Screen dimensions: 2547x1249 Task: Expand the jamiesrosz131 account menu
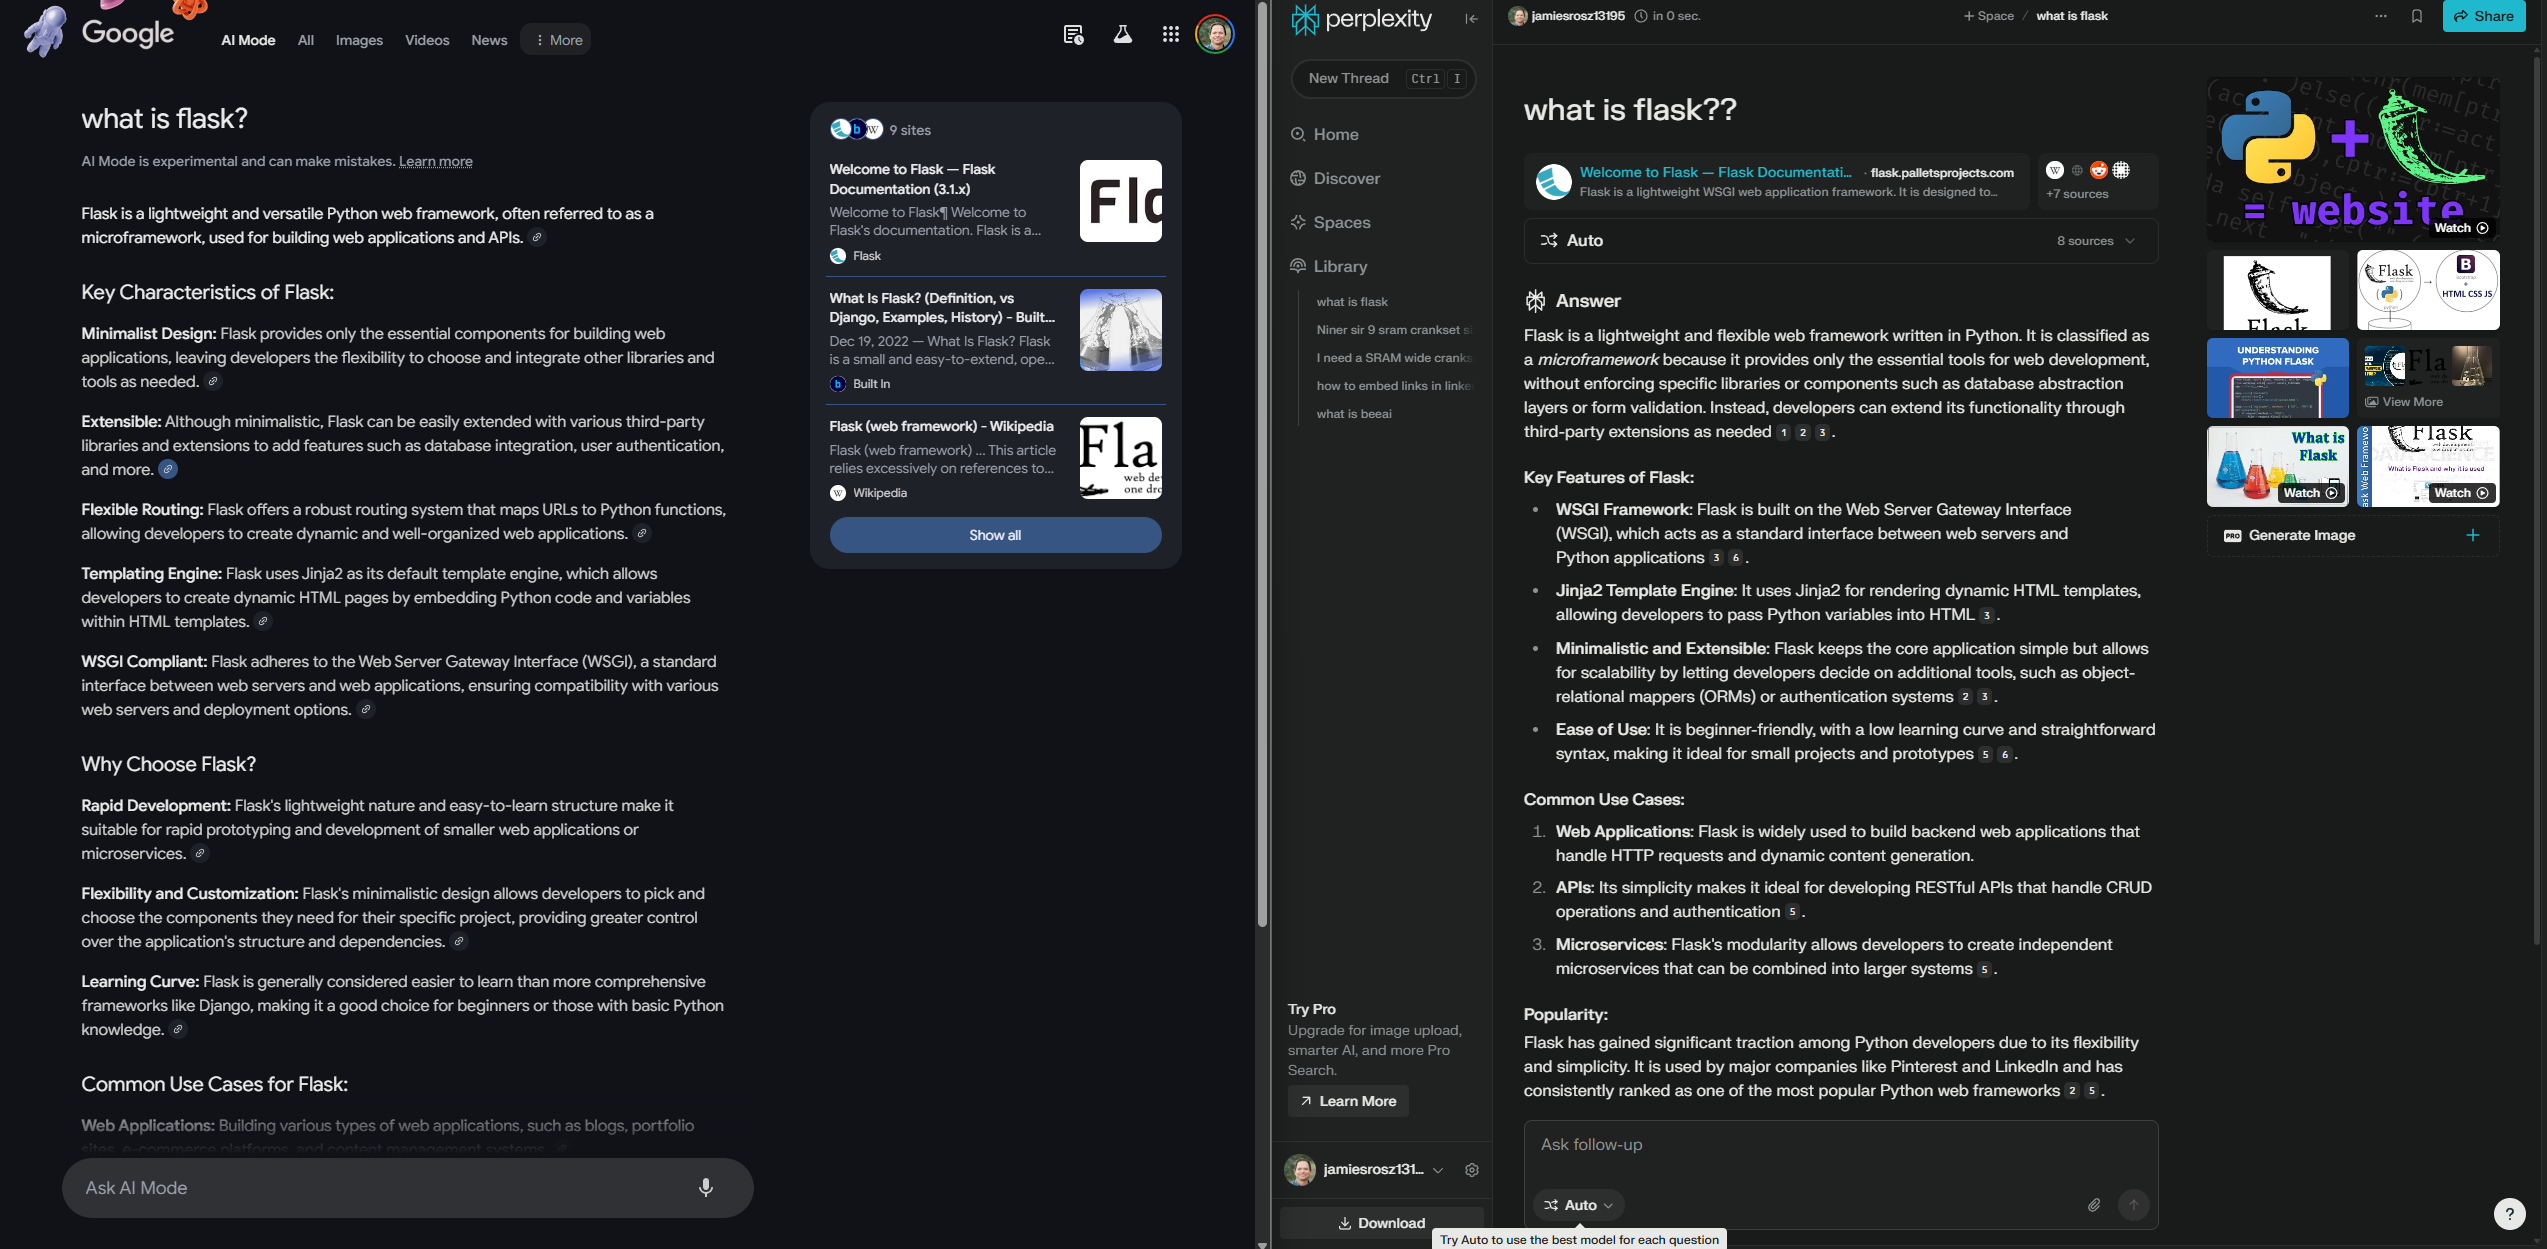1366,1170
